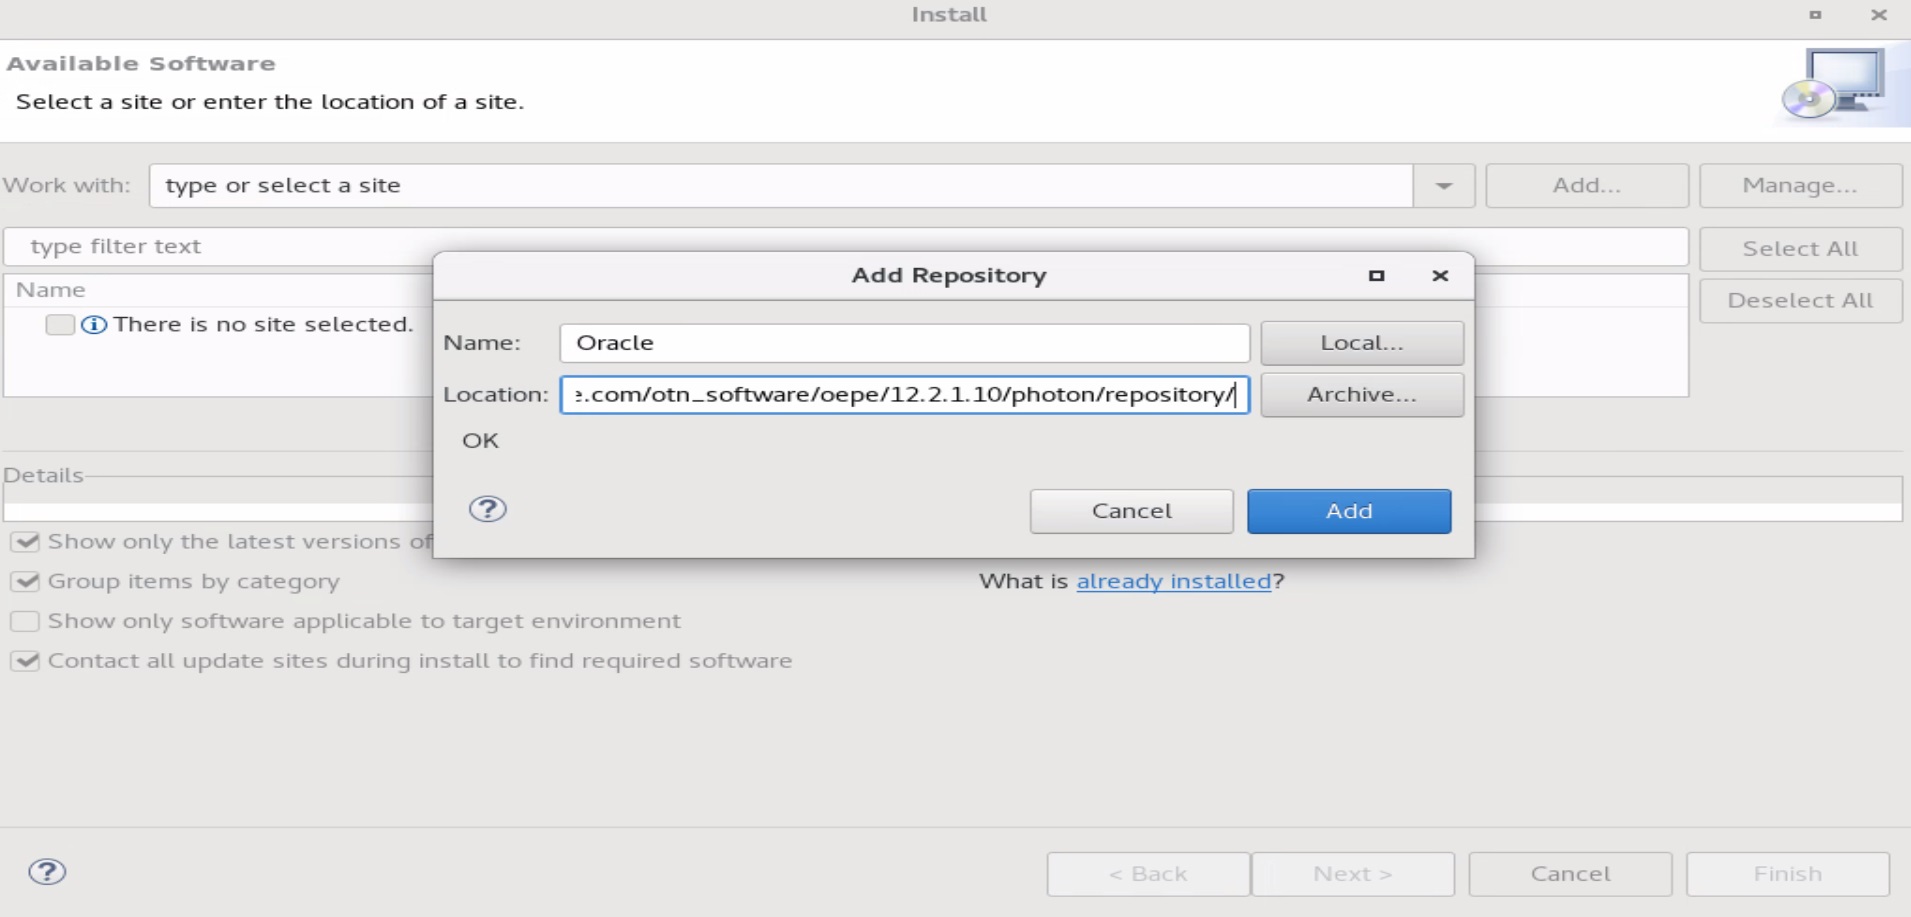Close the Install window
Viewport: 1911px width, 917px height.
[1878, 15]
